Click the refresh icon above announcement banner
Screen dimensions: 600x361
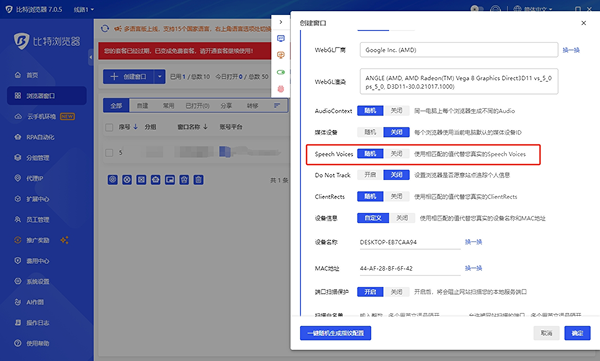pos(105,29)
